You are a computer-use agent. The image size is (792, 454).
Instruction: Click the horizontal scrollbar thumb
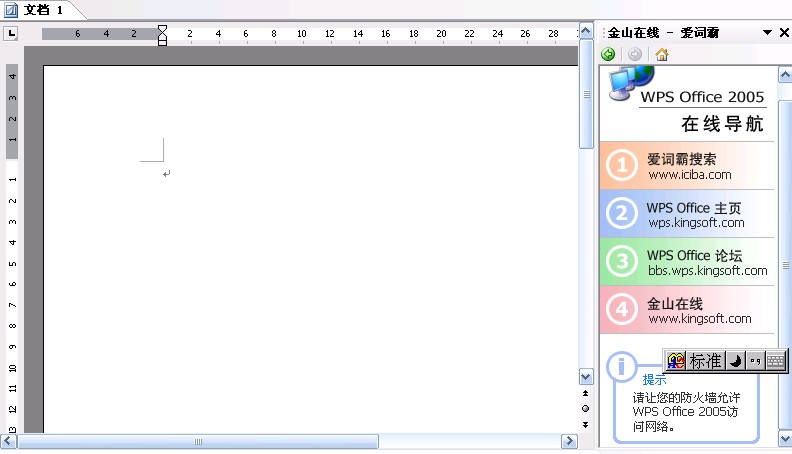point(198,441)
